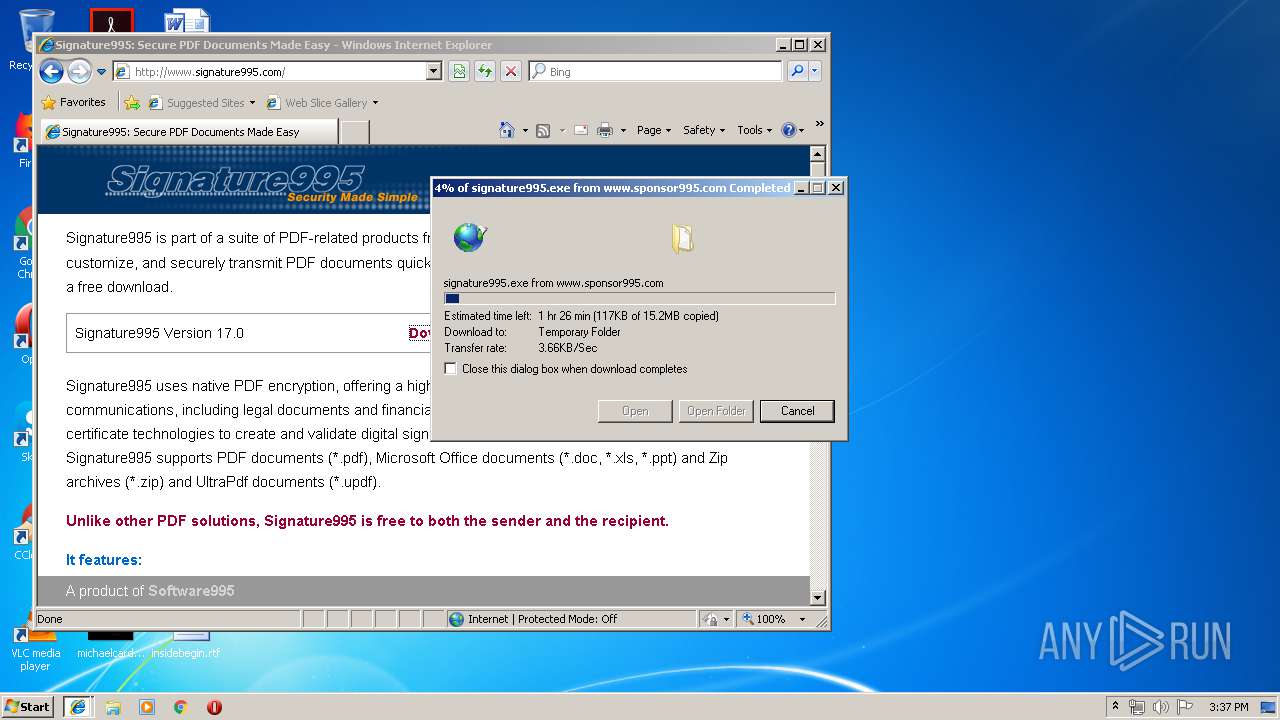Open the Favorites star button

73,102
